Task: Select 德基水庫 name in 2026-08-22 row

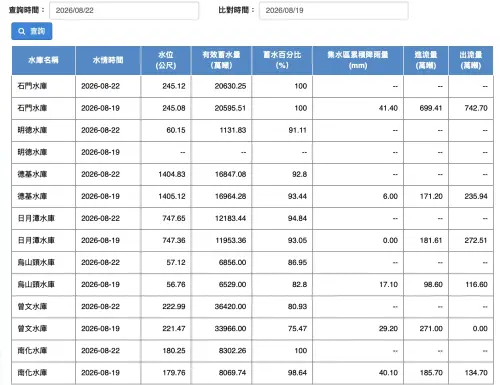Action: pos(32,174)
